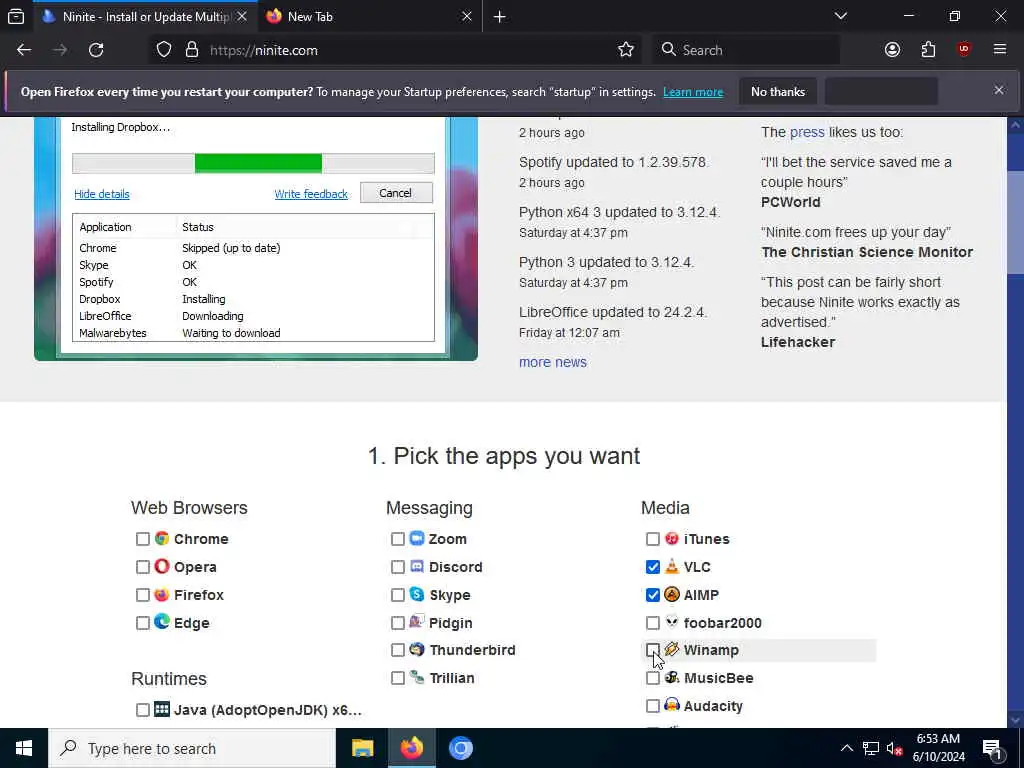Screen dimensions: 1024x768
Task: Check the Java AdoptOpenJDK checkbox
Action: click(142, 709)
